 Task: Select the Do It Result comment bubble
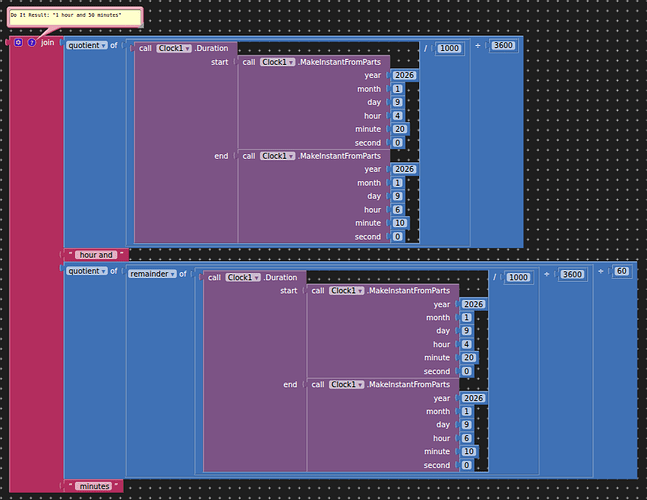(x=75, y=17)
